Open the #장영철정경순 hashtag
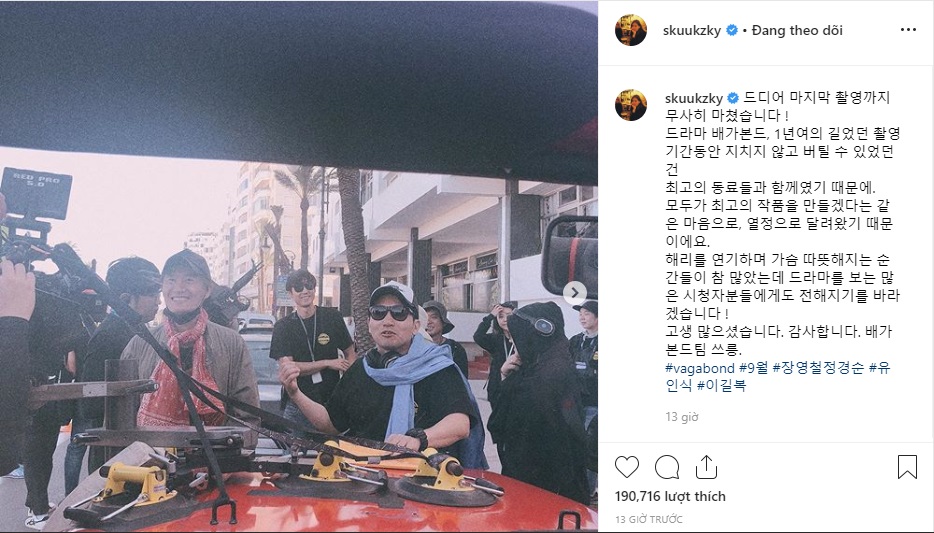Viewport: 934px width, 533px height. (818, 368)
